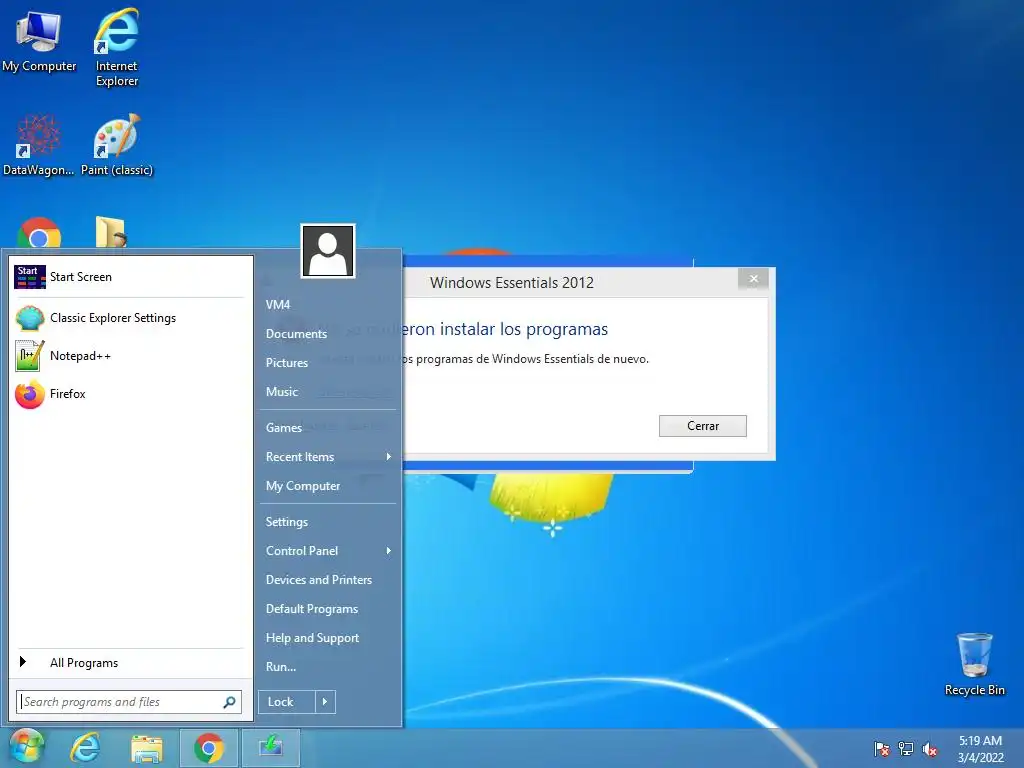Select the folder desktop icon beside Chrome
The height and width of the screenshot is (768, 1024).
(x=111, y=232)
